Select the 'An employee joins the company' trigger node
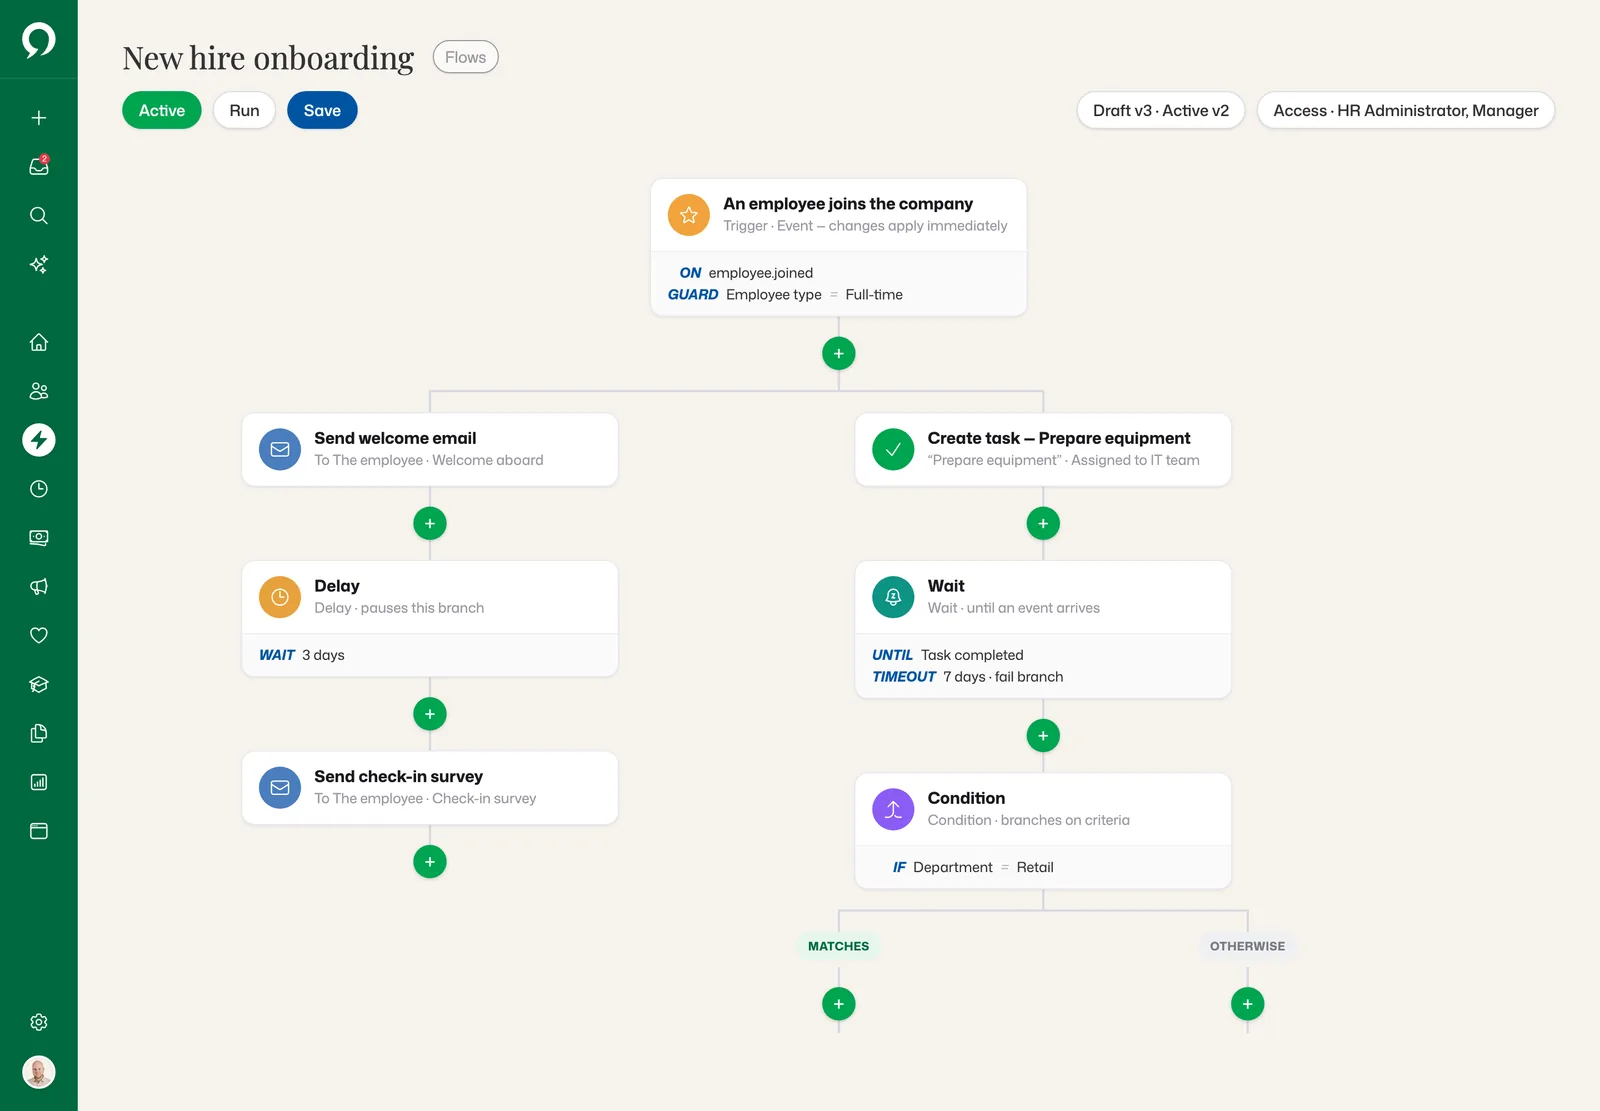The height and width of the screenshot is (1111, 1600). [x=839, y=247]
